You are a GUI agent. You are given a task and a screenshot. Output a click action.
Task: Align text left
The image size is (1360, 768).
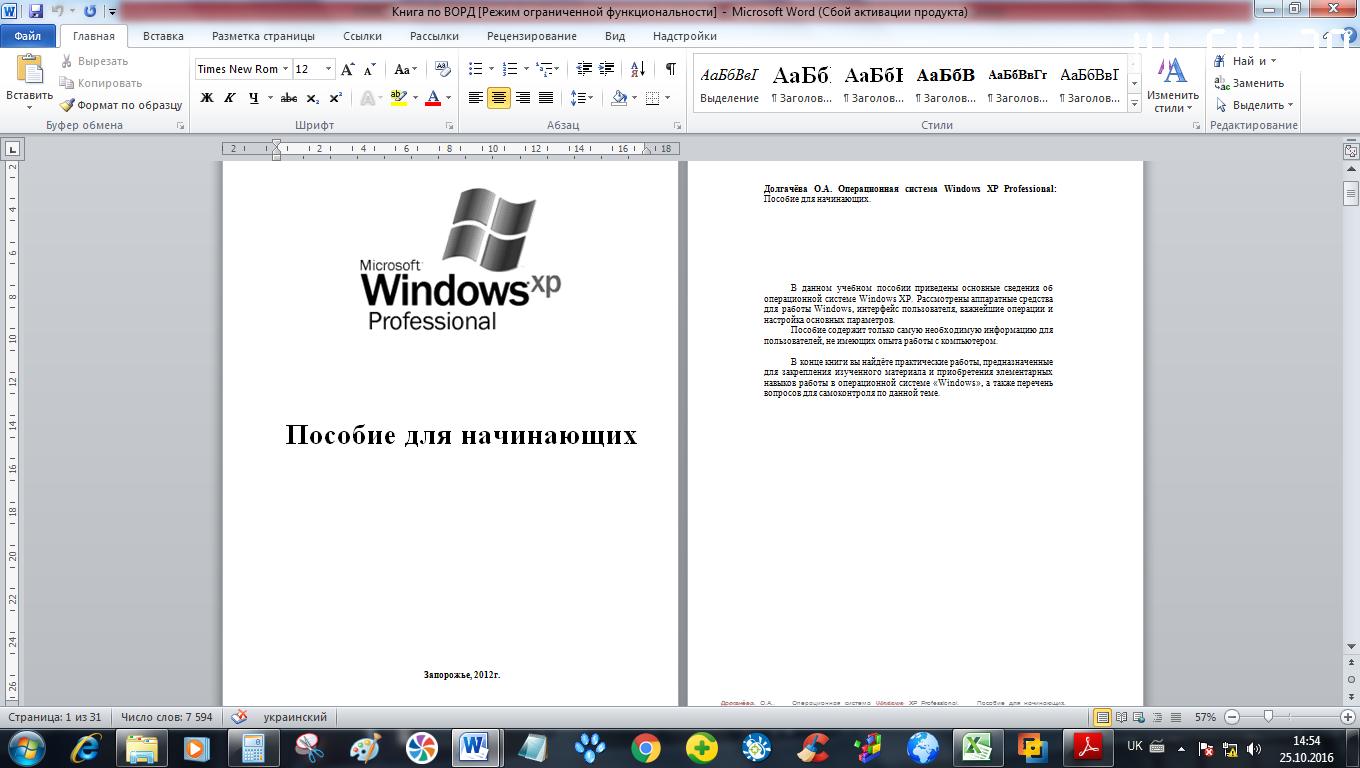point(476,98)
